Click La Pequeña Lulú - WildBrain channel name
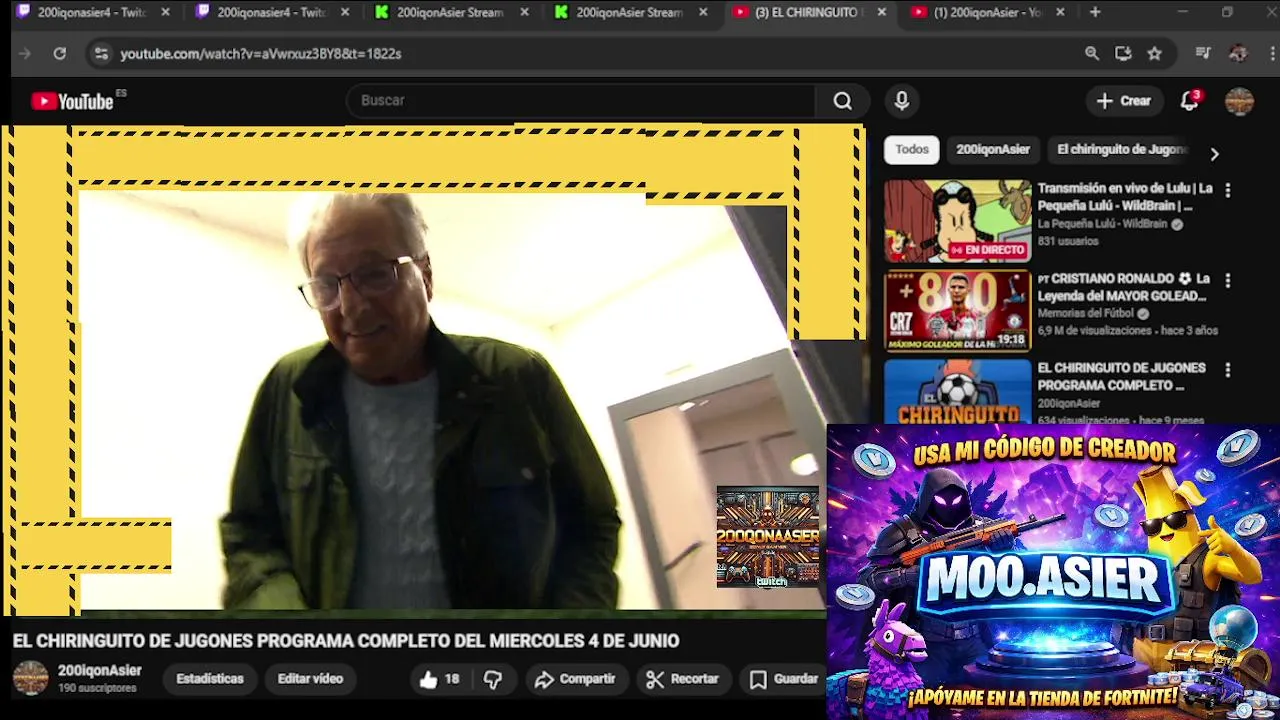 tap(1102, 224)
